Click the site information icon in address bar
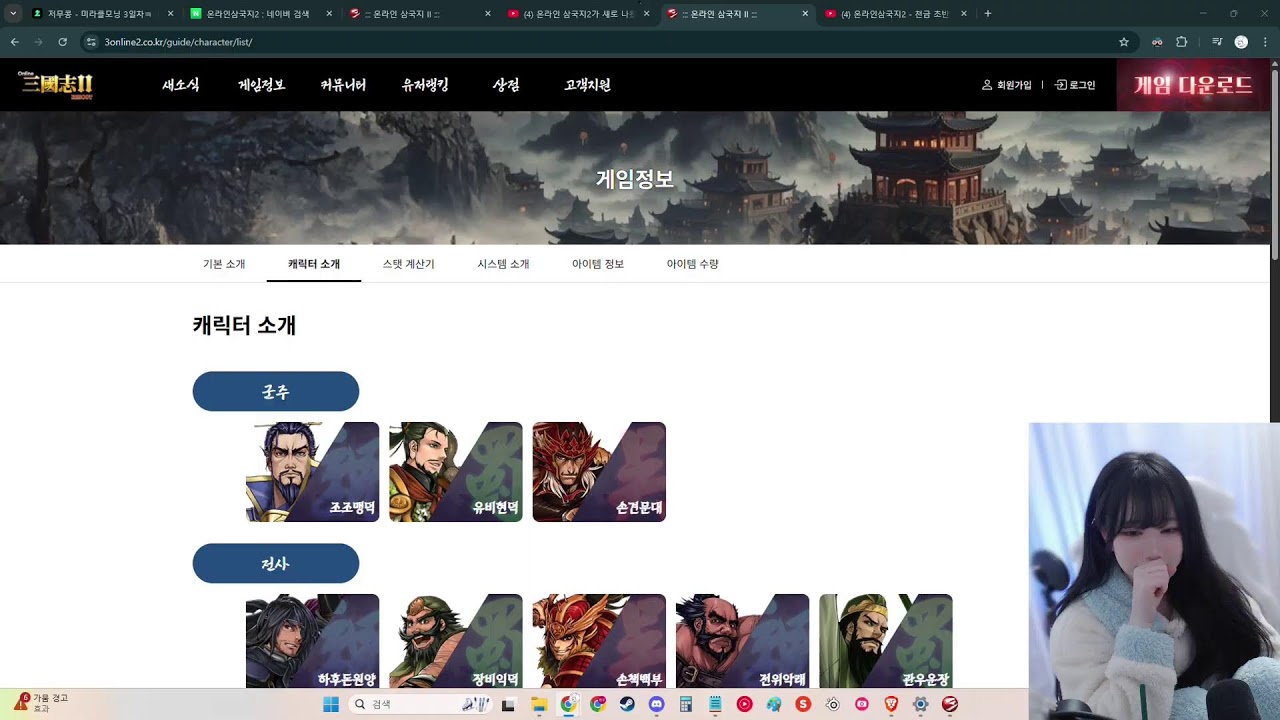The height and width of the screenshot is (720, 1280). [91, 42]
